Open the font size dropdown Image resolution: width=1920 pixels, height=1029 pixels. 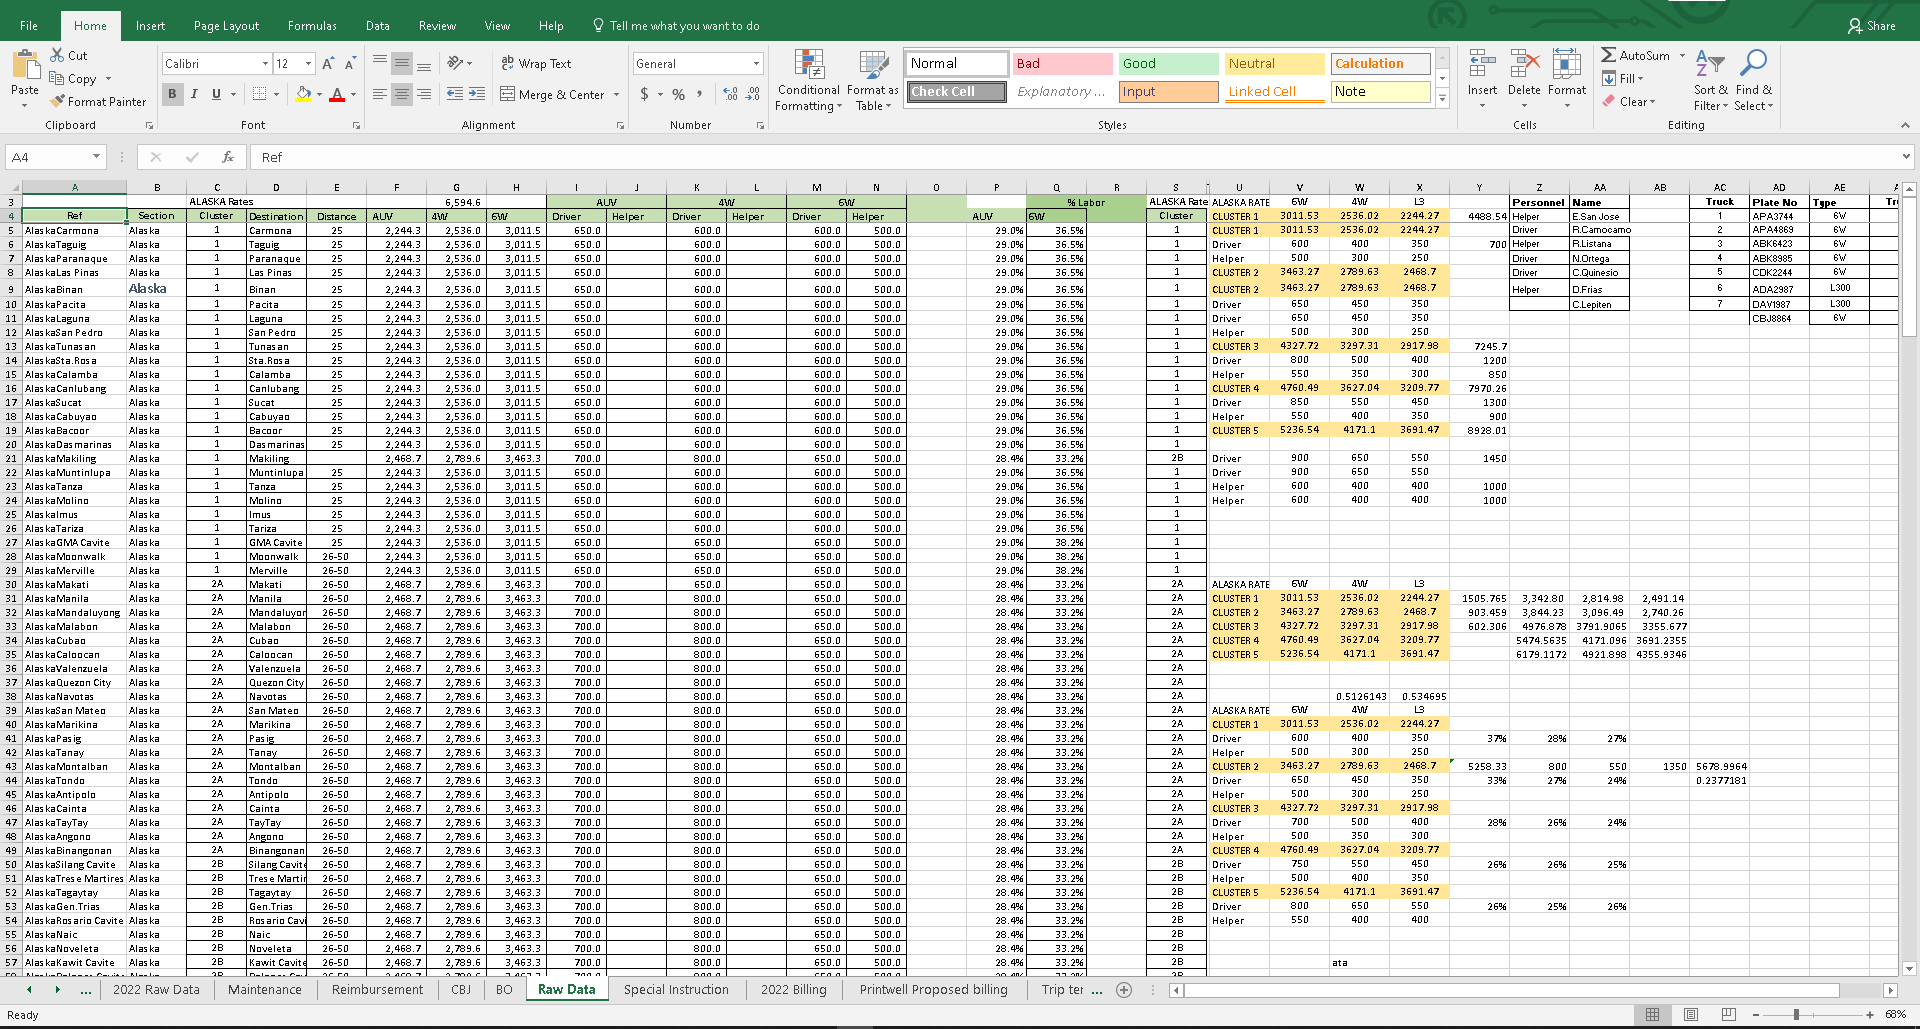pyautogui.click(x=308, y=63)
